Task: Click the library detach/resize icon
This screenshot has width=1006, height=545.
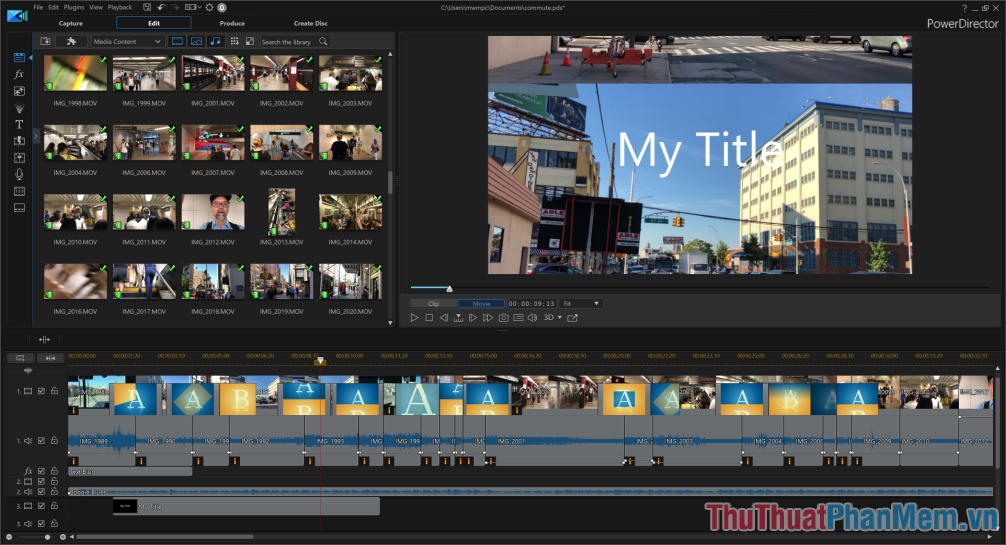Action: click(x=250, y=41)
